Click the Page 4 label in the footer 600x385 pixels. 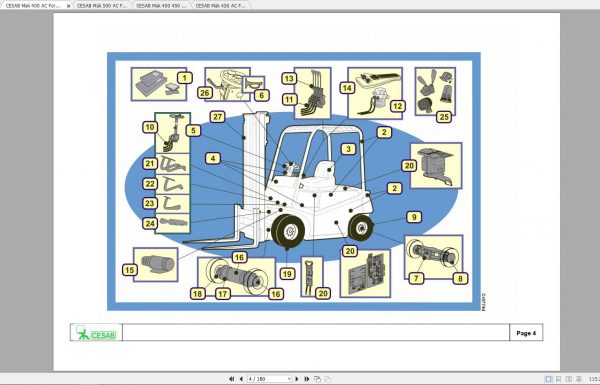click(x=526, y=333)
